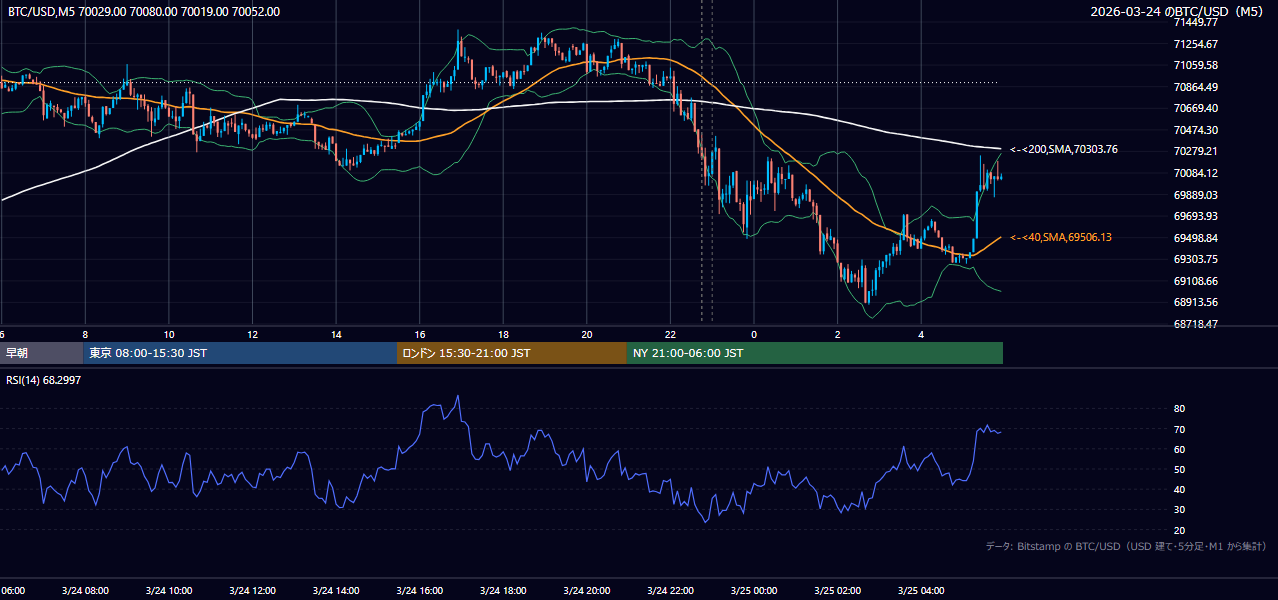This screenshot has height=600, width=1278.
Task: Click price axis label 70864.49
Action: click(x=1195, y=87)
